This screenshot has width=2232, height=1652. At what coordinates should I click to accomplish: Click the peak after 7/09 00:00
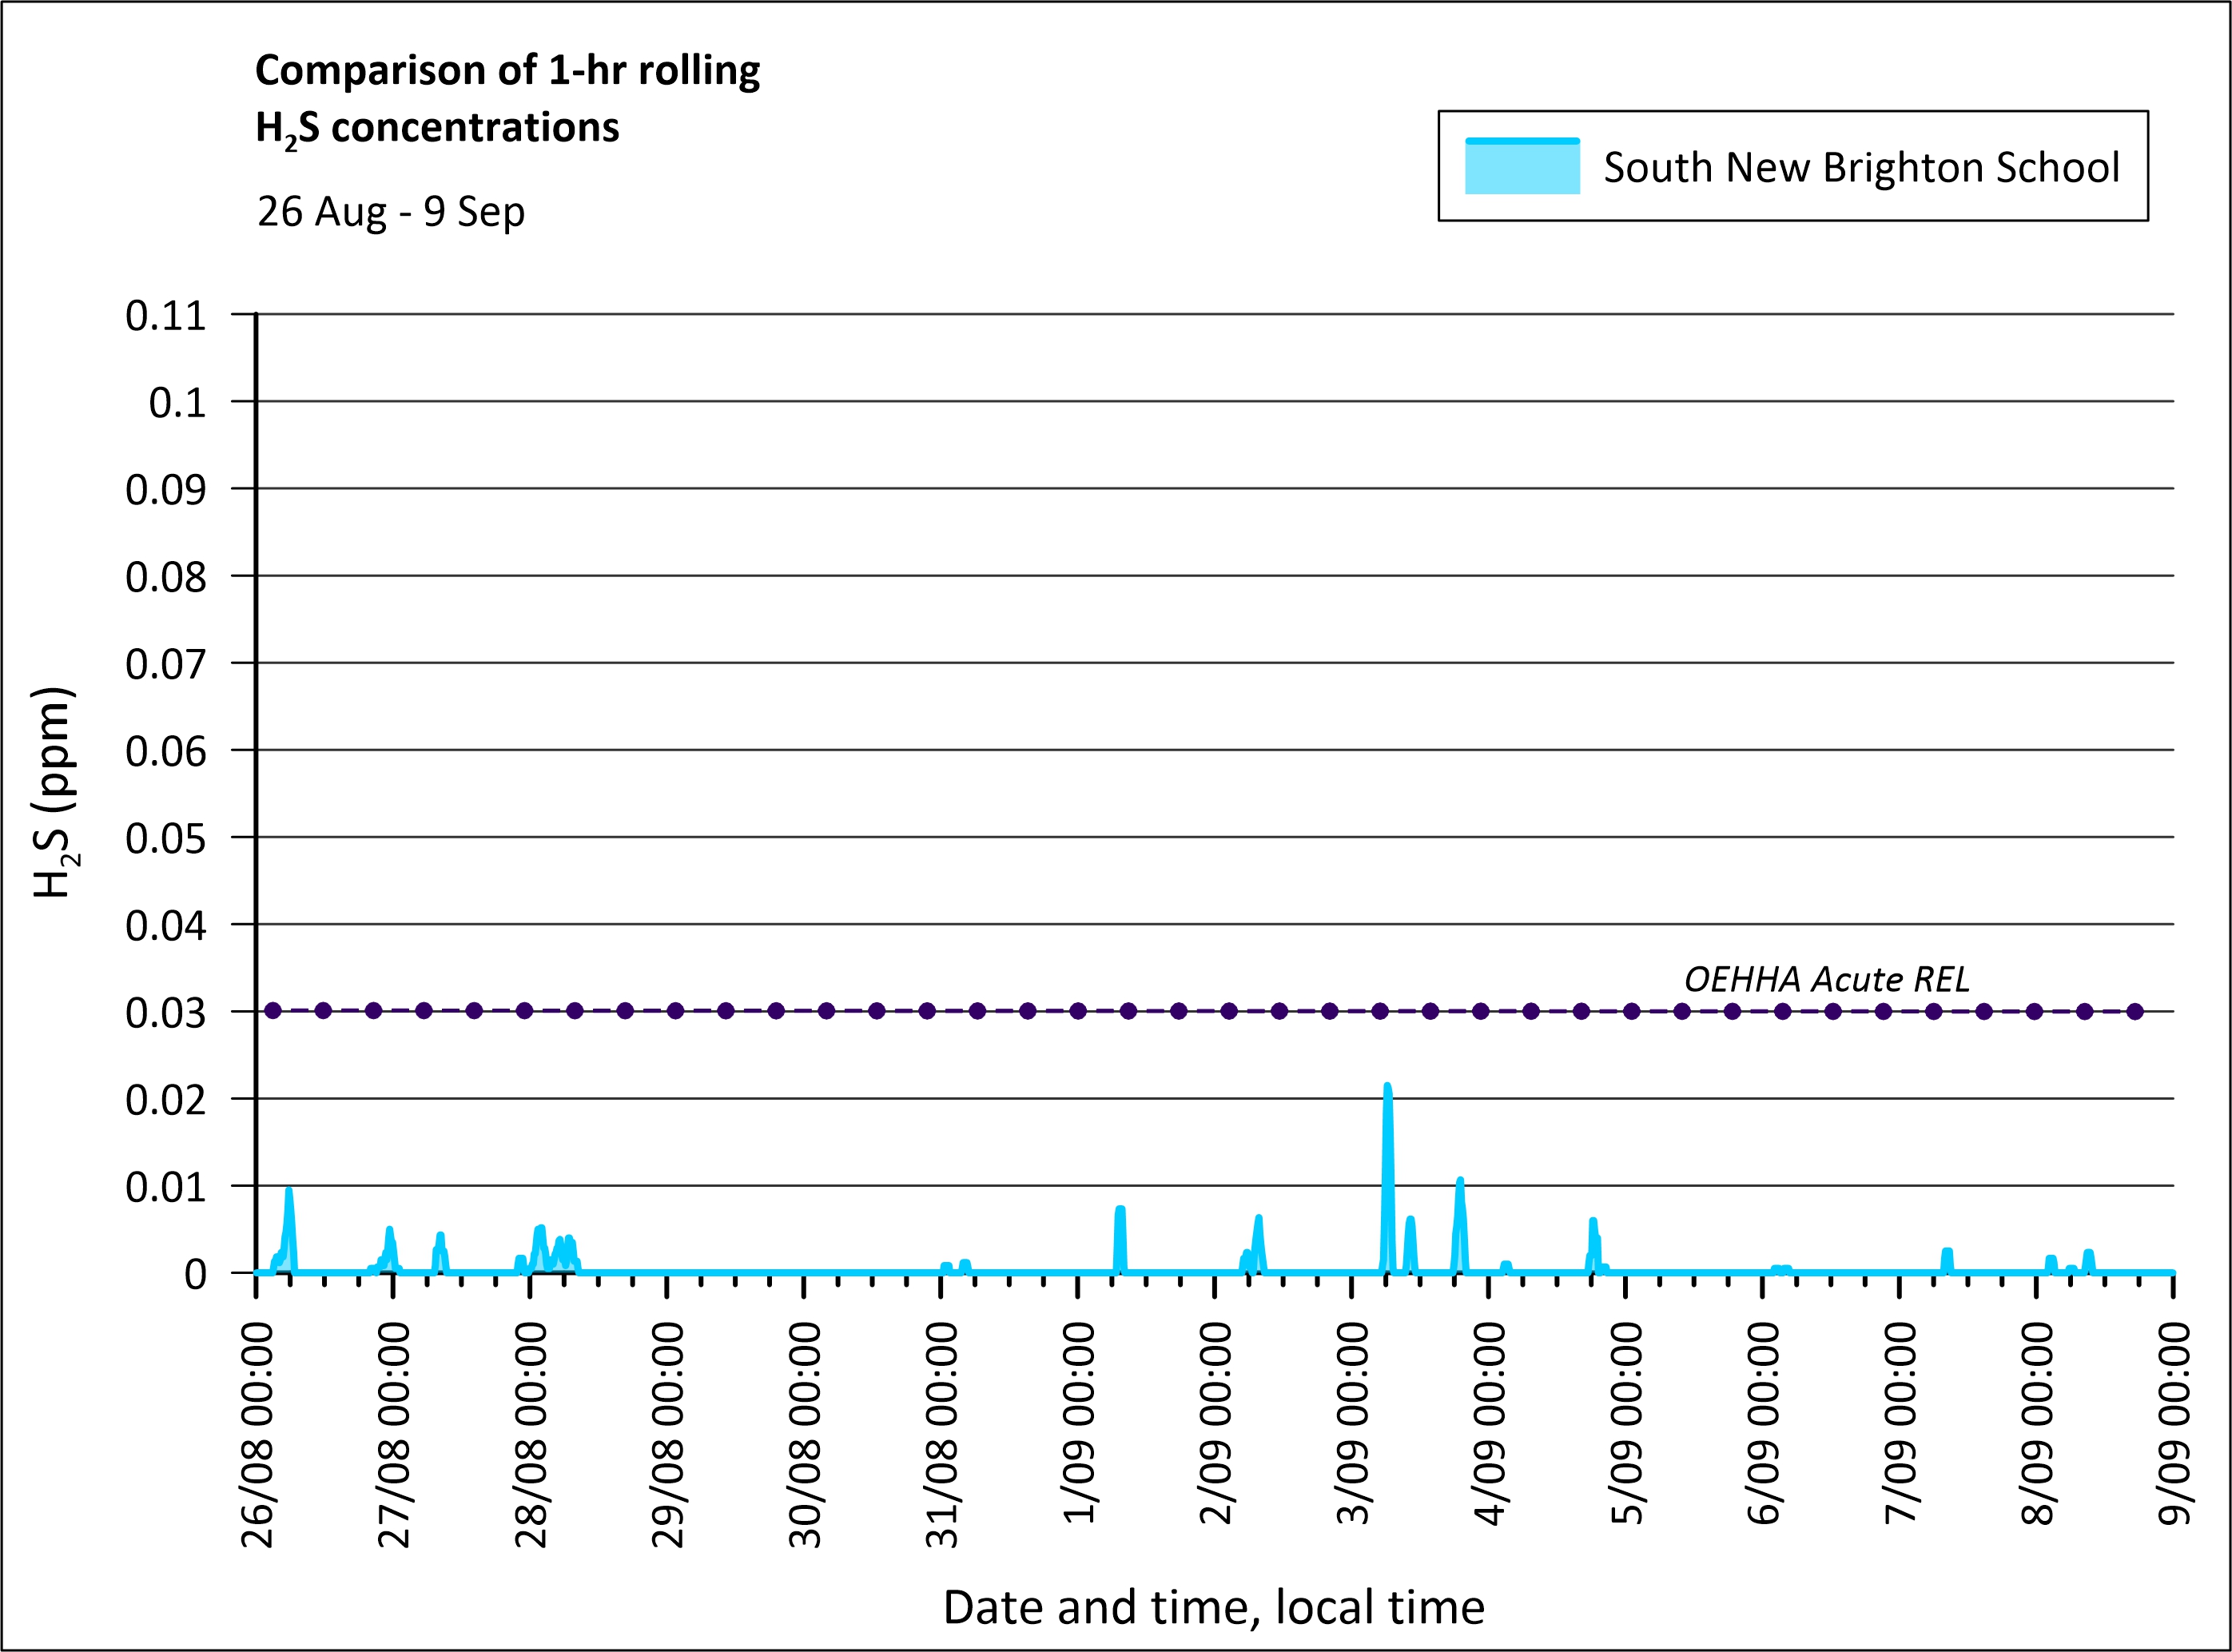click(x=1947, y=1253)
